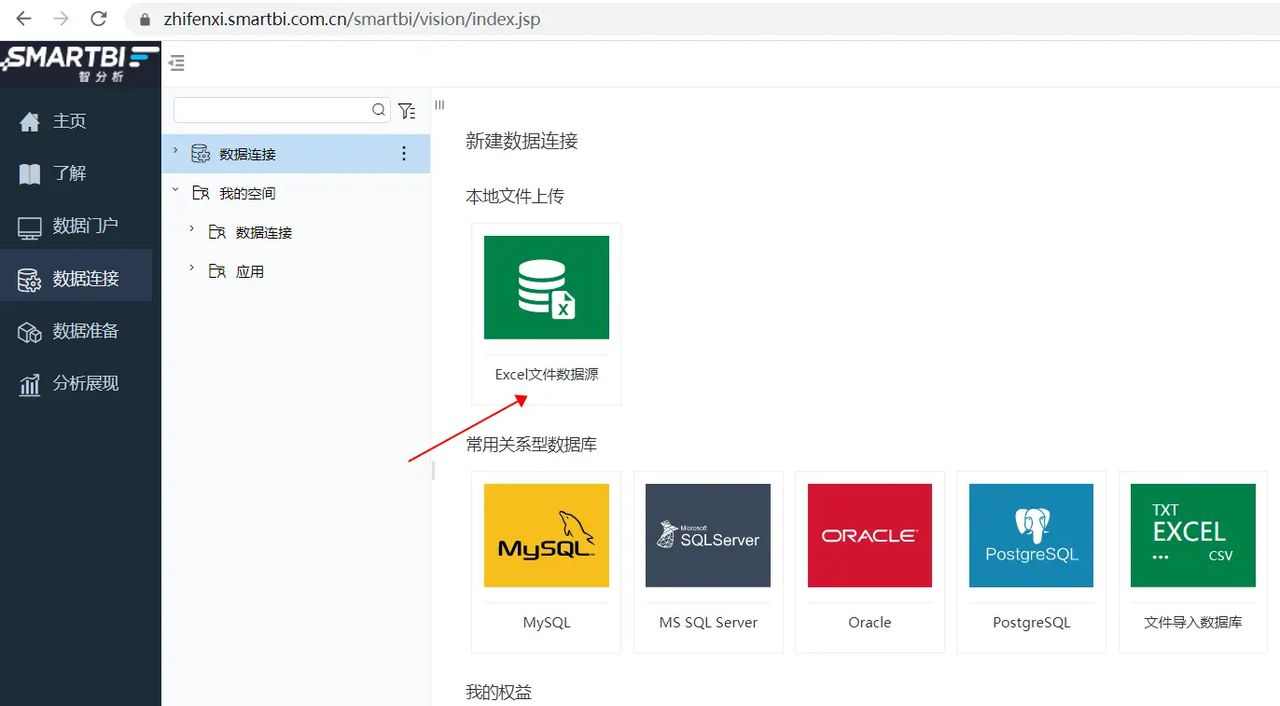Open the PostgreSQL connection icon
The width and height of the screenshot is (1280, 706).
(1031, 535)
